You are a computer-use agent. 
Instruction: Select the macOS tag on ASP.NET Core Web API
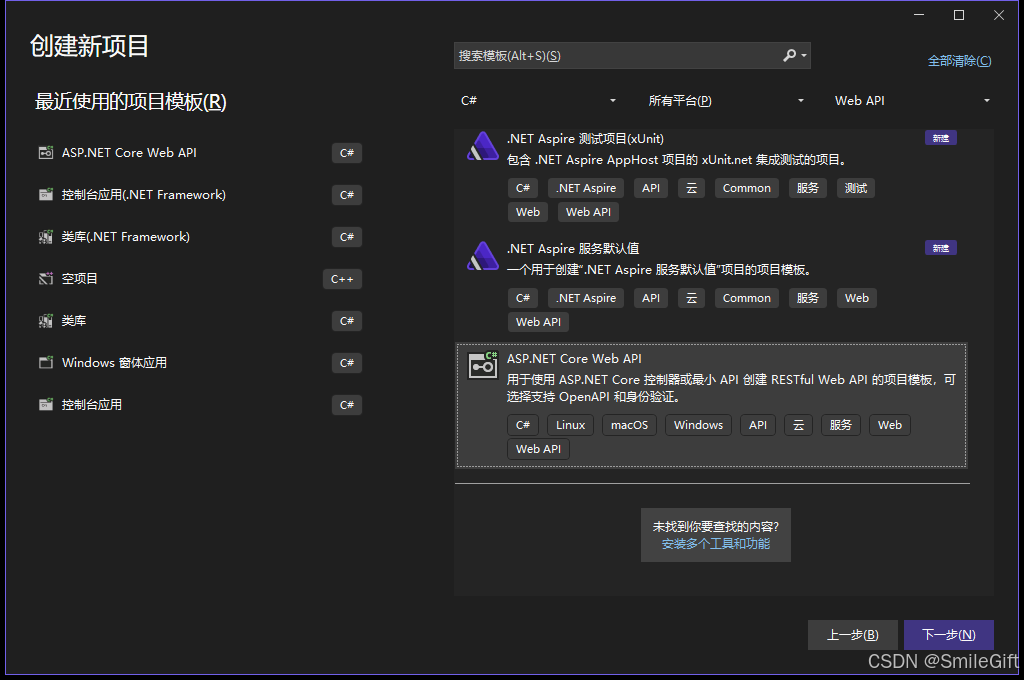point(629,424)
